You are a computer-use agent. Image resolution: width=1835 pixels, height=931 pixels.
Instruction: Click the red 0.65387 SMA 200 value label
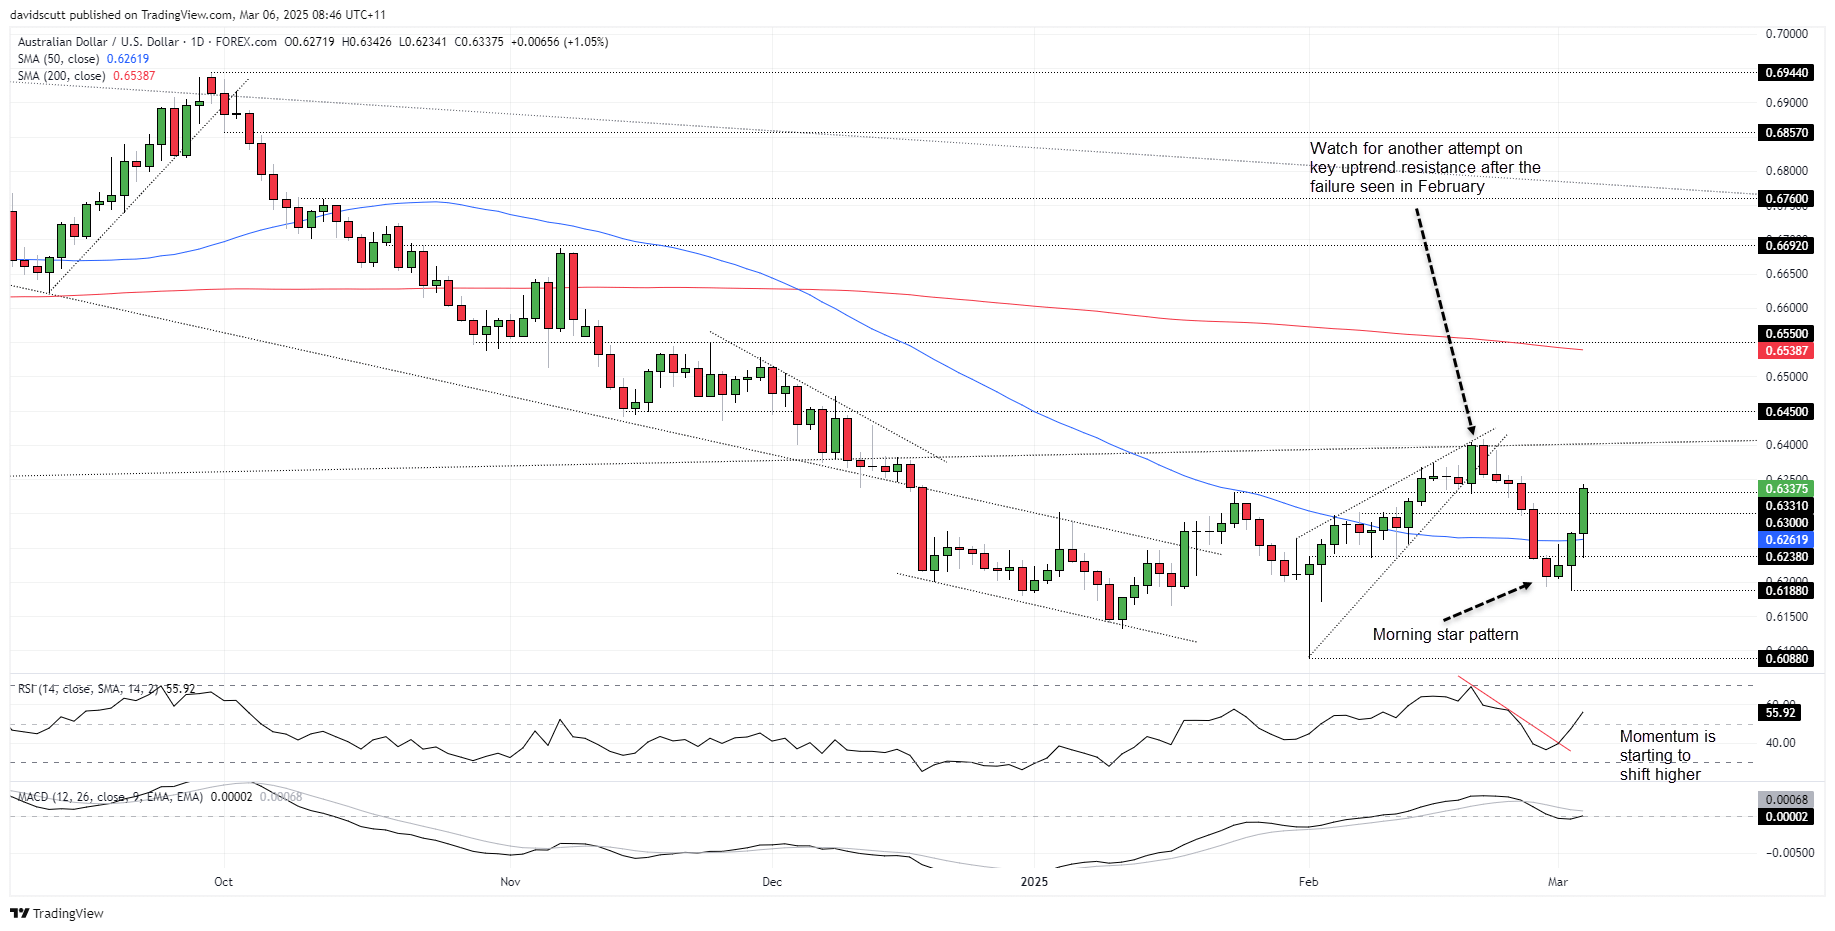tap(1786, 351)
